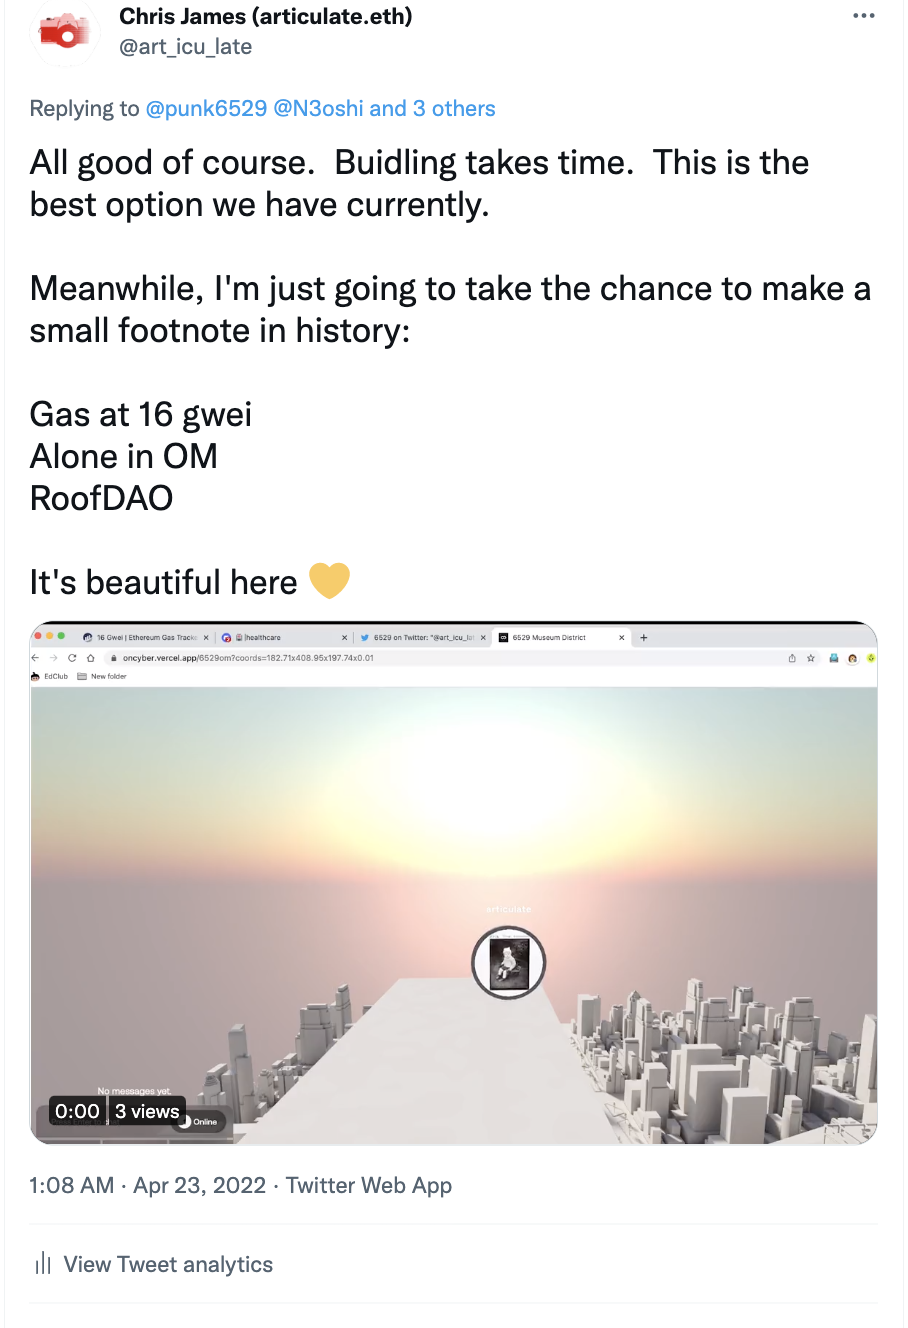Image resolution: width=908 pixels, height=1328 pixels.
Task: Click "View Tweet analytics"
Action: (x=168, y=1264)
